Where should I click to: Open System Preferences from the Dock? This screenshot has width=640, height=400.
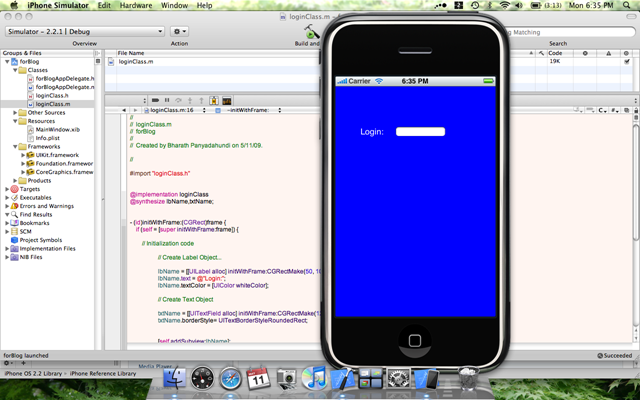point(398,378)
